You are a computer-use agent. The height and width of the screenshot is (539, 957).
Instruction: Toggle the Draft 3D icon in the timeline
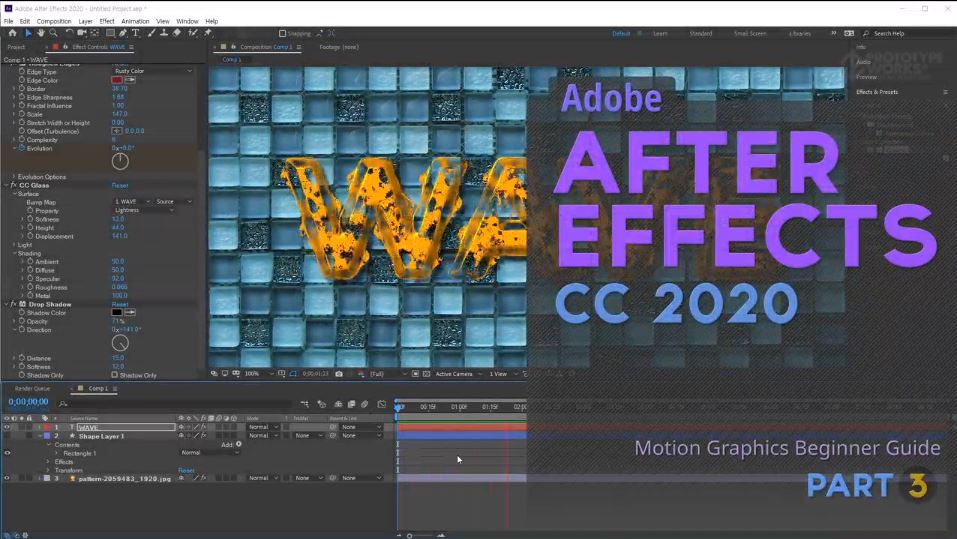[x=322, y=404]
